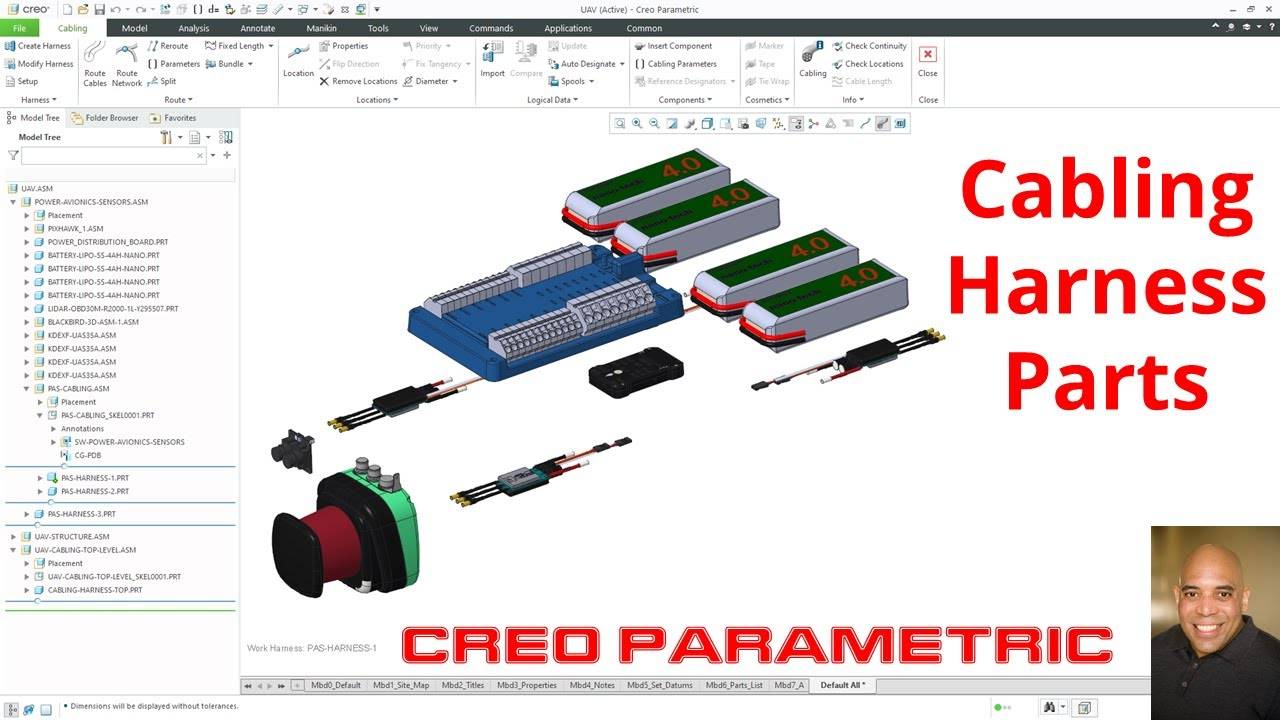This screenshot has width=1280, height=720.
Task: Open the Favorites tab
Action: [173, 118]
